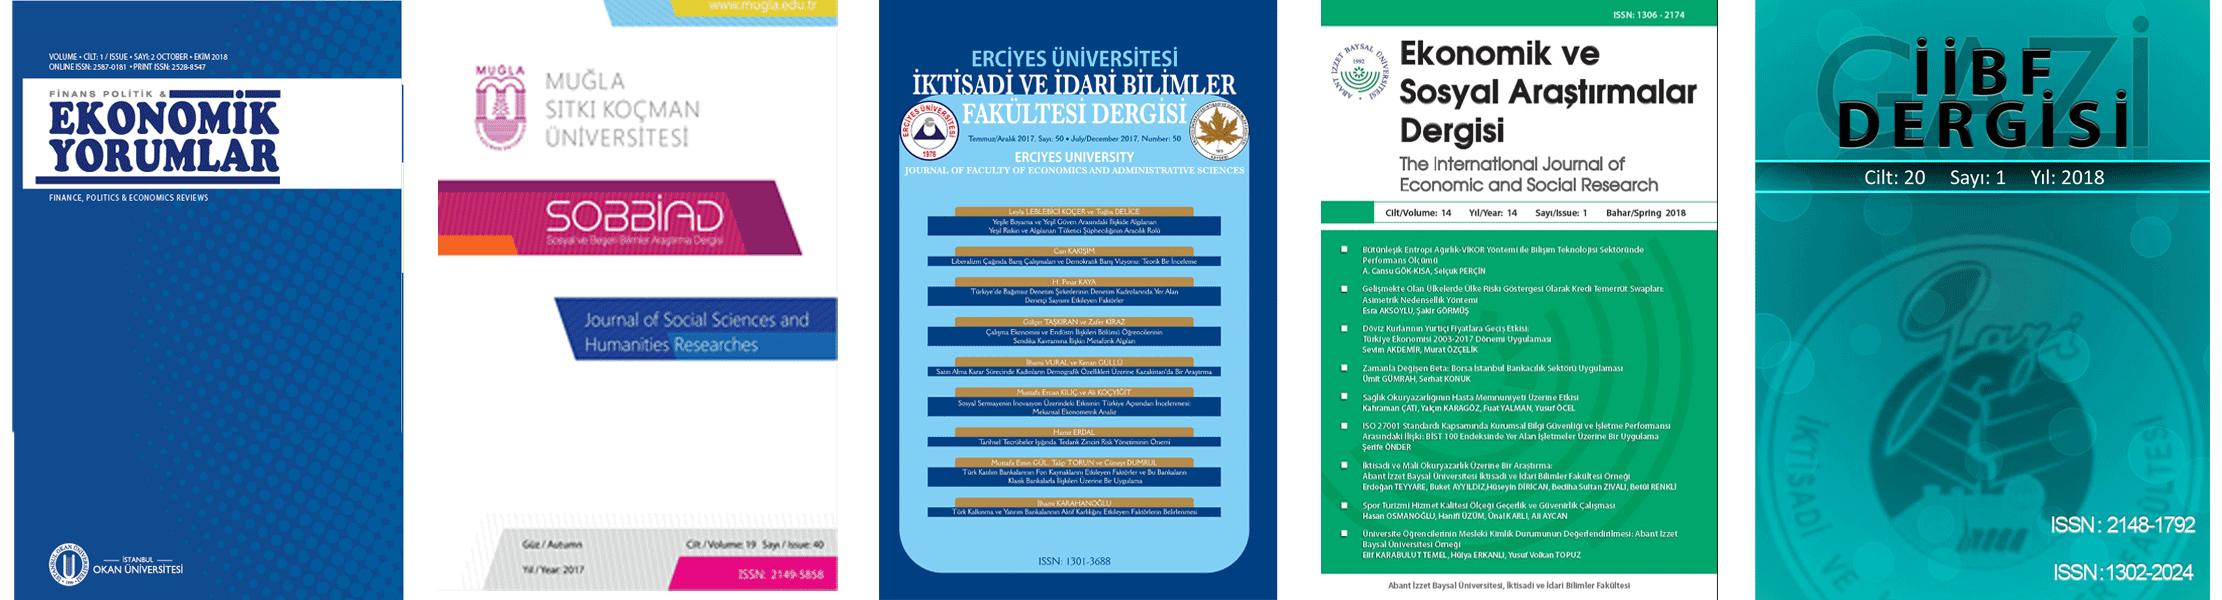Click author bar 'Hamit ERDAL'
Viewport: 2222px width, 600px height.
1074,432
